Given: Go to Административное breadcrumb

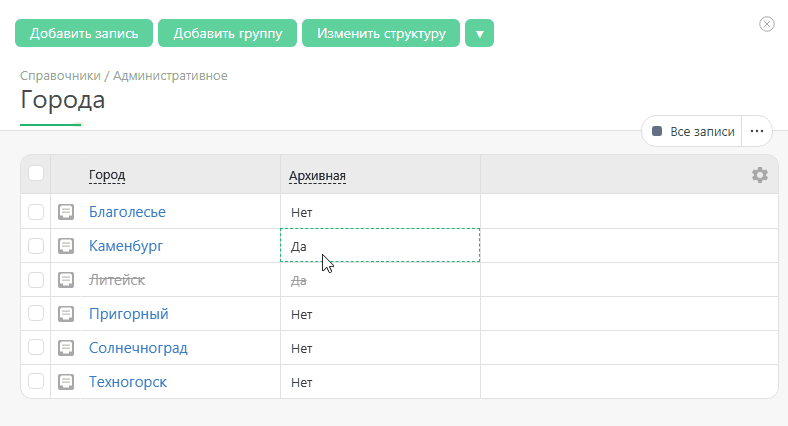Looking at the screenshot, I should point(170,76).
